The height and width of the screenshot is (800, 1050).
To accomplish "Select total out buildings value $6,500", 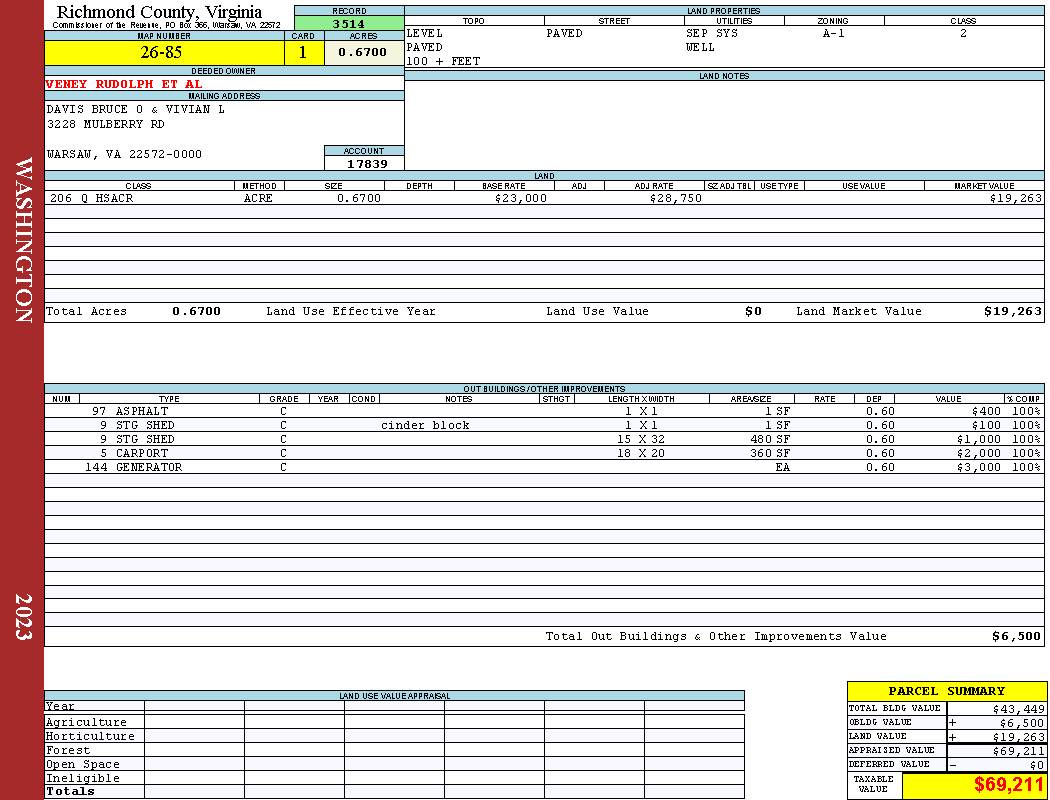I will (1017, 636).
